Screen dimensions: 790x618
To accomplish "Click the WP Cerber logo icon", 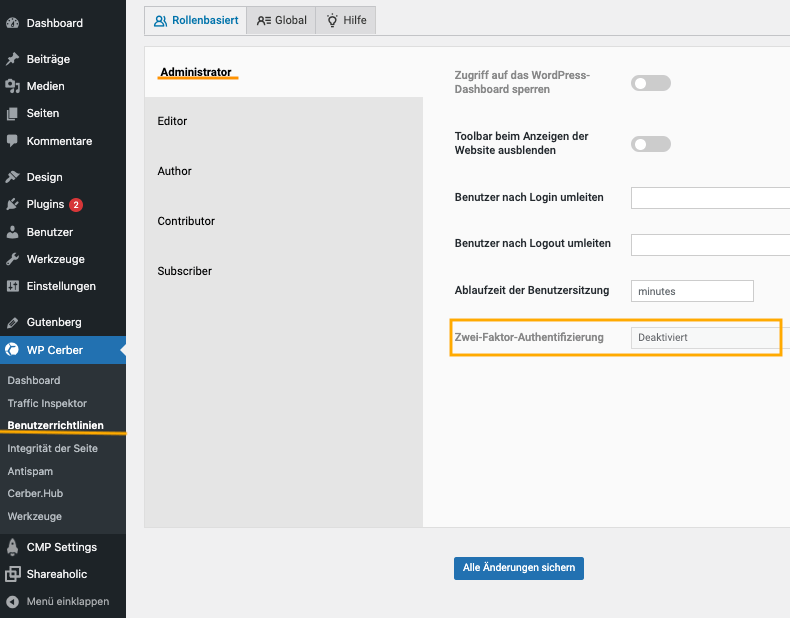I will click(12, 350).
